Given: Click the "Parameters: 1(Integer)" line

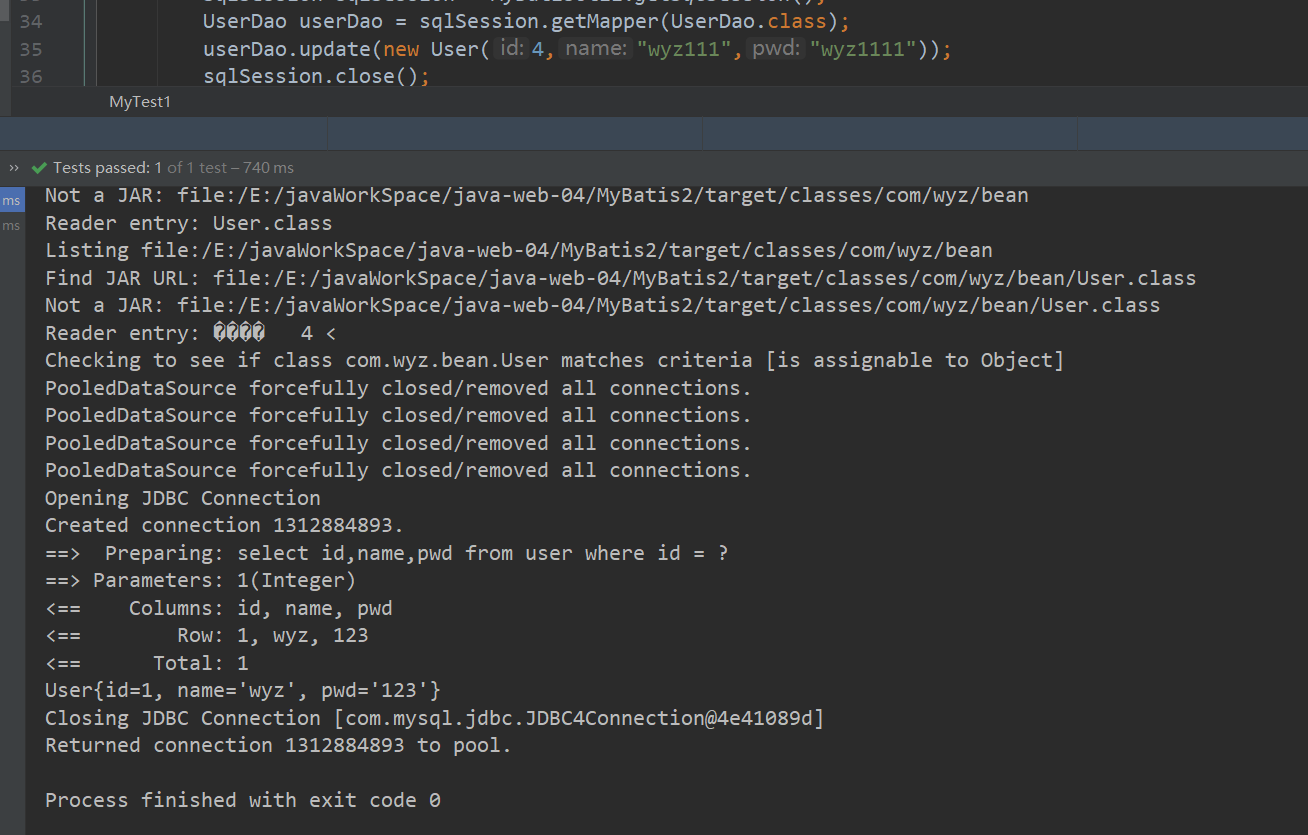Looking at the screenshot, I should click(200, 580).
